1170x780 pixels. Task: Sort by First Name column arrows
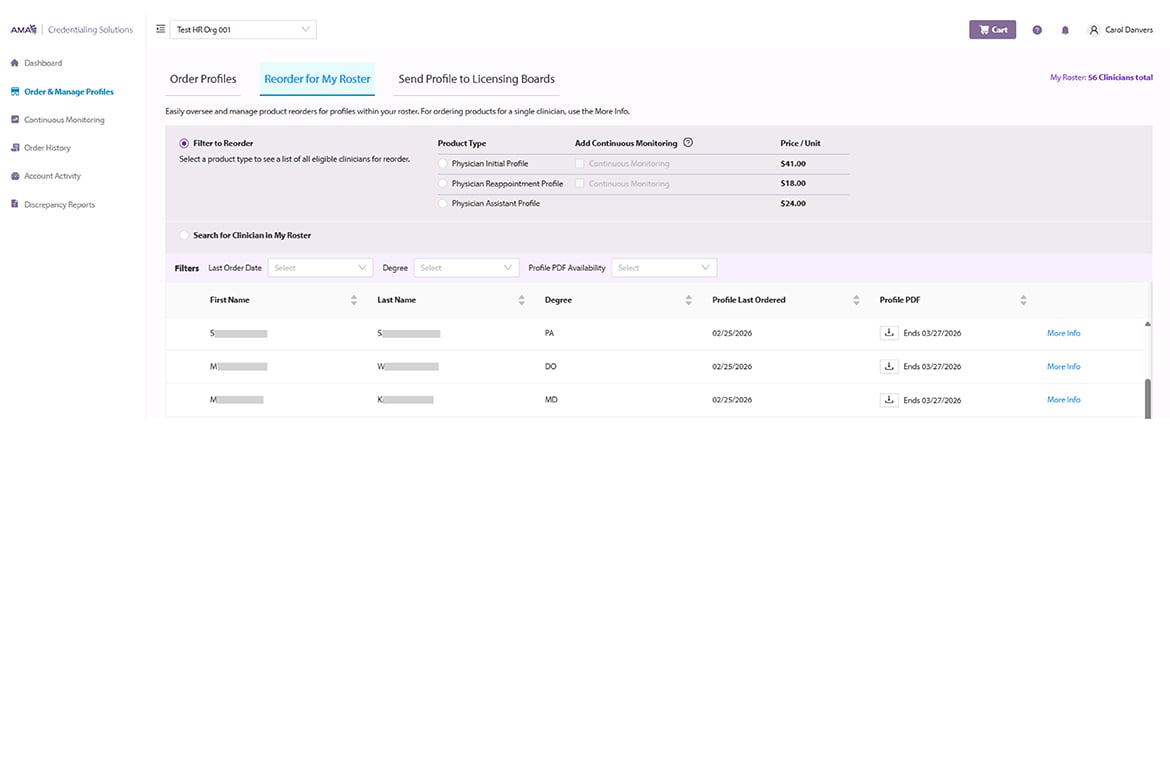pyautogui.click(x=354, y=300)
